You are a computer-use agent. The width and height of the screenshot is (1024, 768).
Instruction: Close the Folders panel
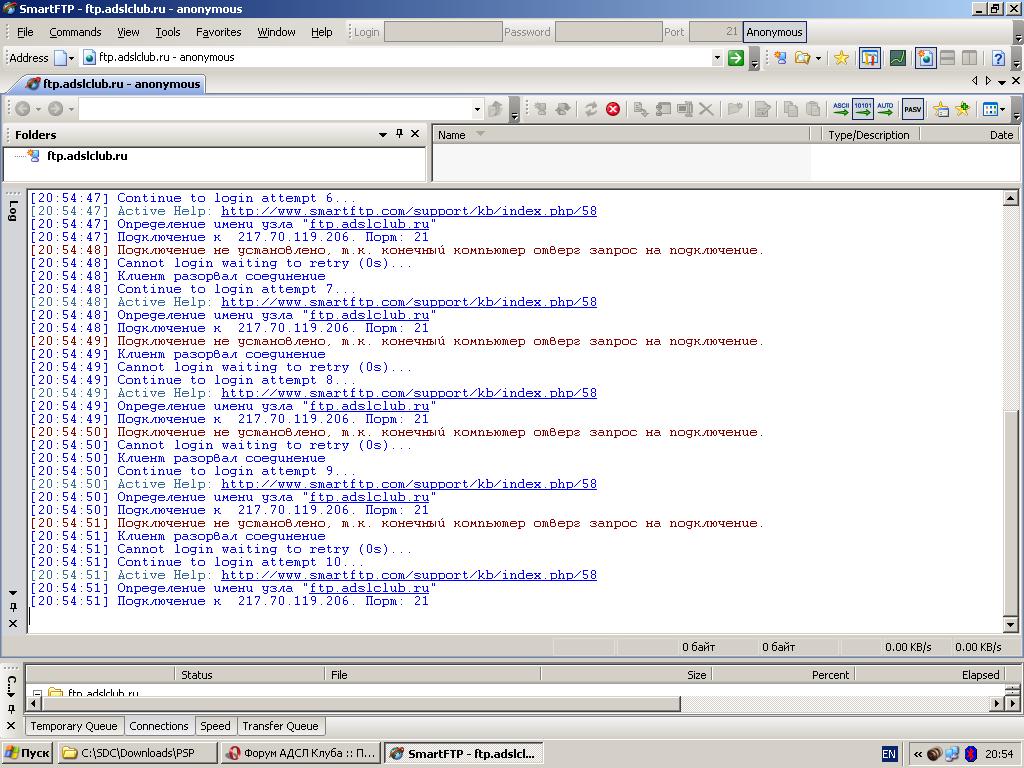coord(415,134)
